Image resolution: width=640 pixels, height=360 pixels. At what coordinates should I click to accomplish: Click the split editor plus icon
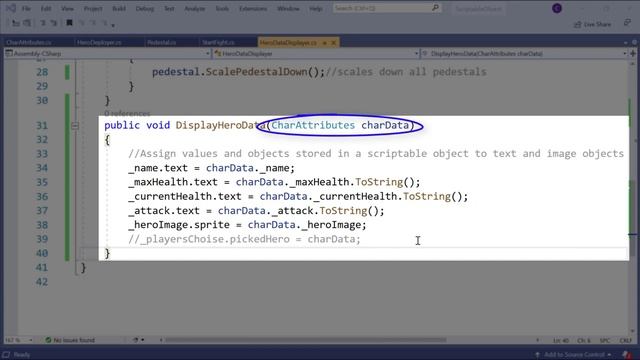click(633, 53)
